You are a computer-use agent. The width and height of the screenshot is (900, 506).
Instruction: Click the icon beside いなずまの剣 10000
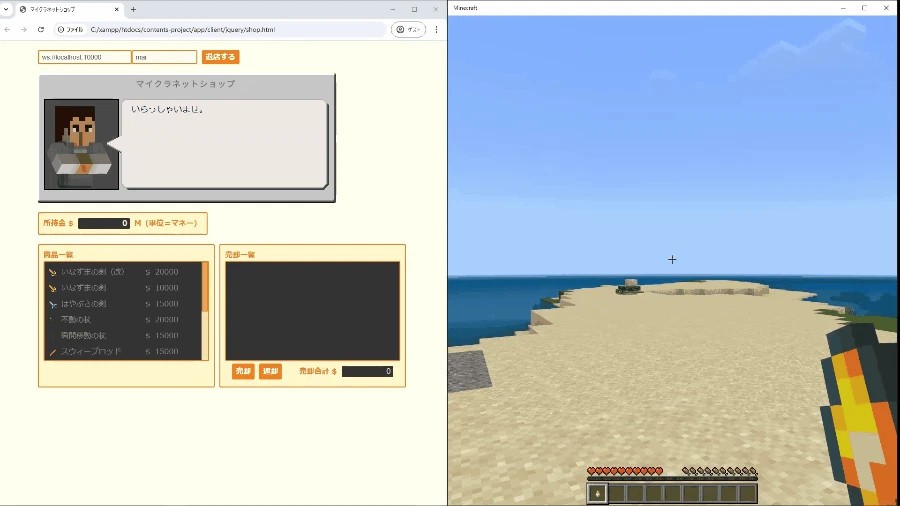pos(52,288)
